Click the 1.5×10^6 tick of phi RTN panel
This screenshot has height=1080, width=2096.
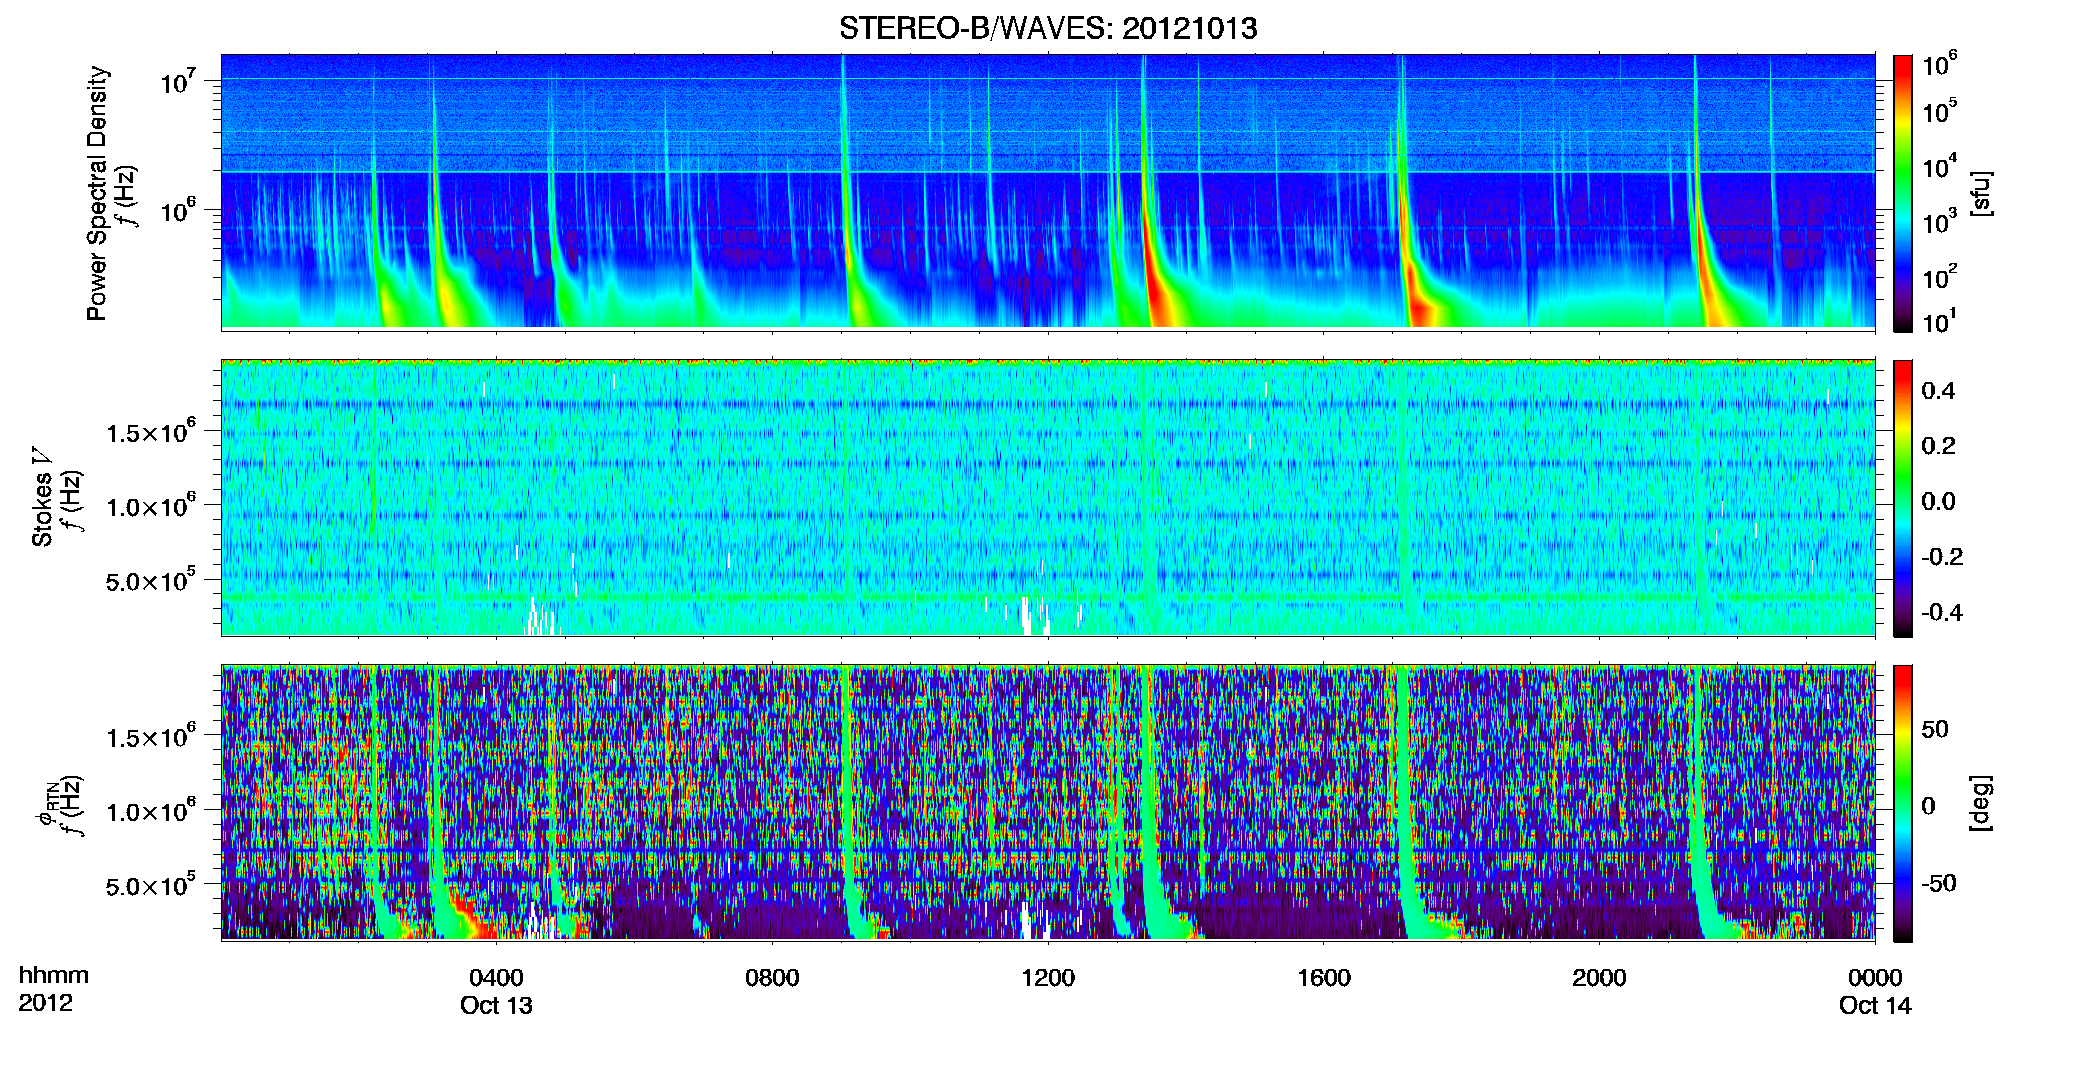(151, 736)
